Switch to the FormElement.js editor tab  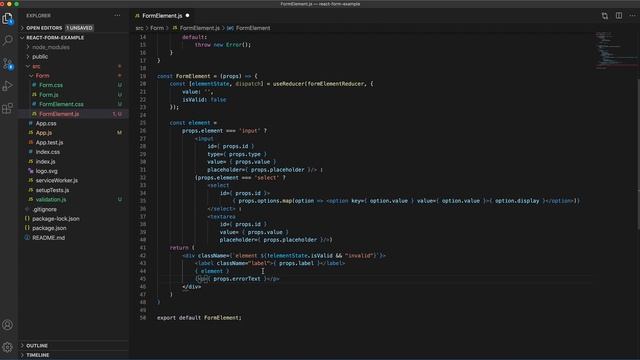(x=162, y=16)
